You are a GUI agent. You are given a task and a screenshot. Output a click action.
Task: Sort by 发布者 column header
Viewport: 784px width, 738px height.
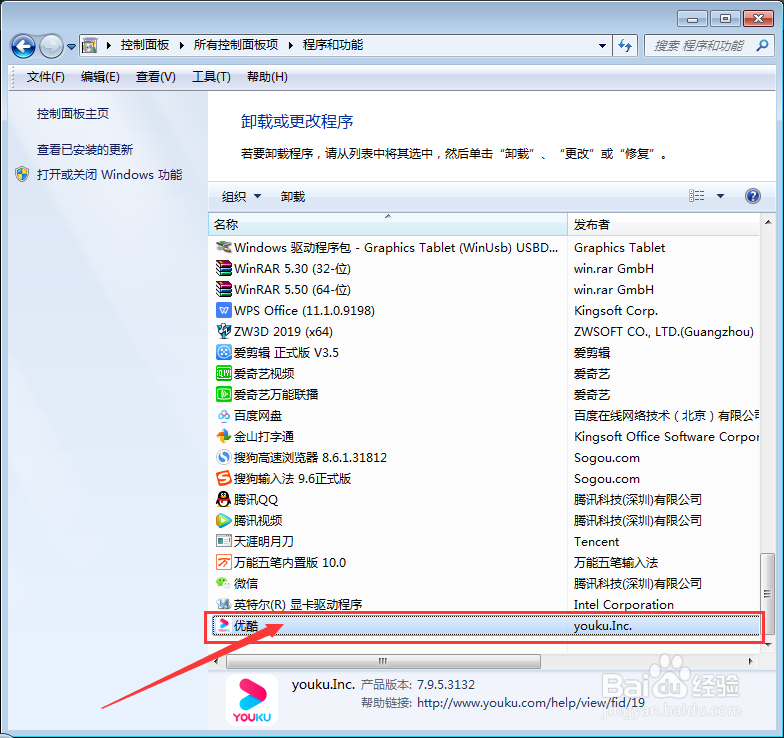[664, 224]
